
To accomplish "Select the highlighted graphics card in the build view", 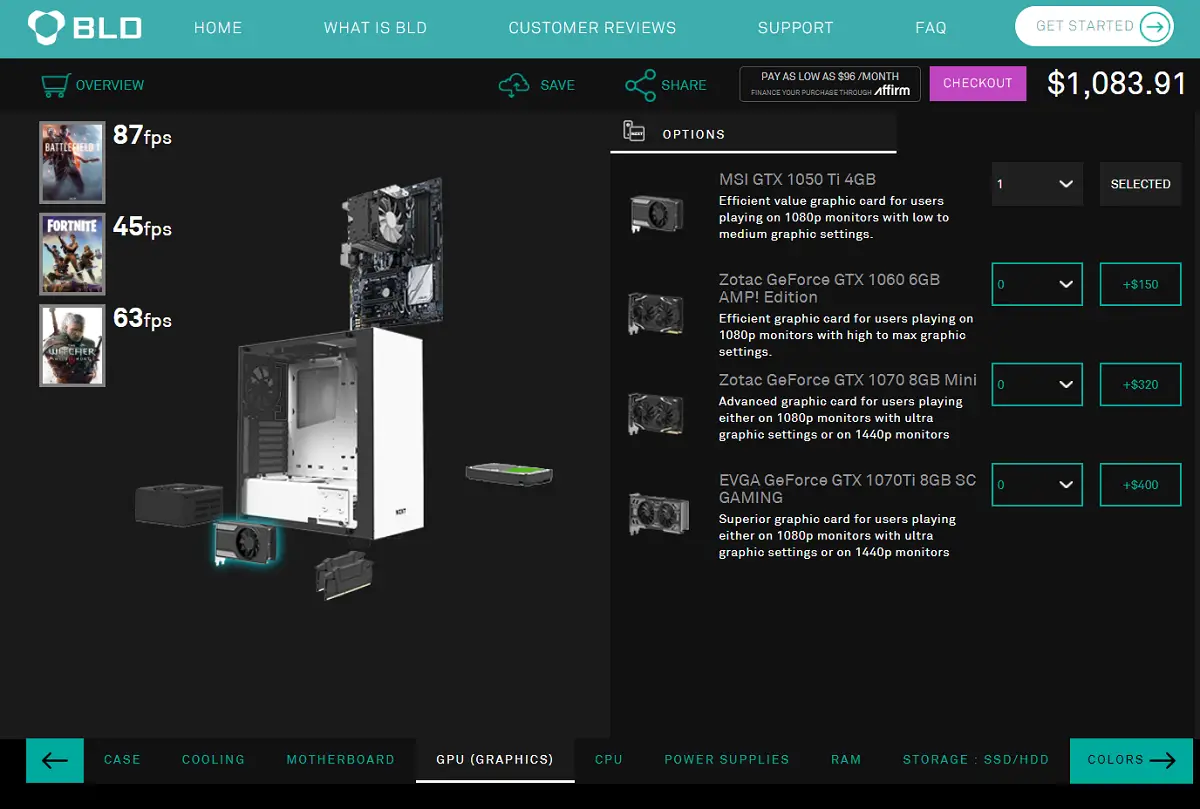I will [247, 545].
